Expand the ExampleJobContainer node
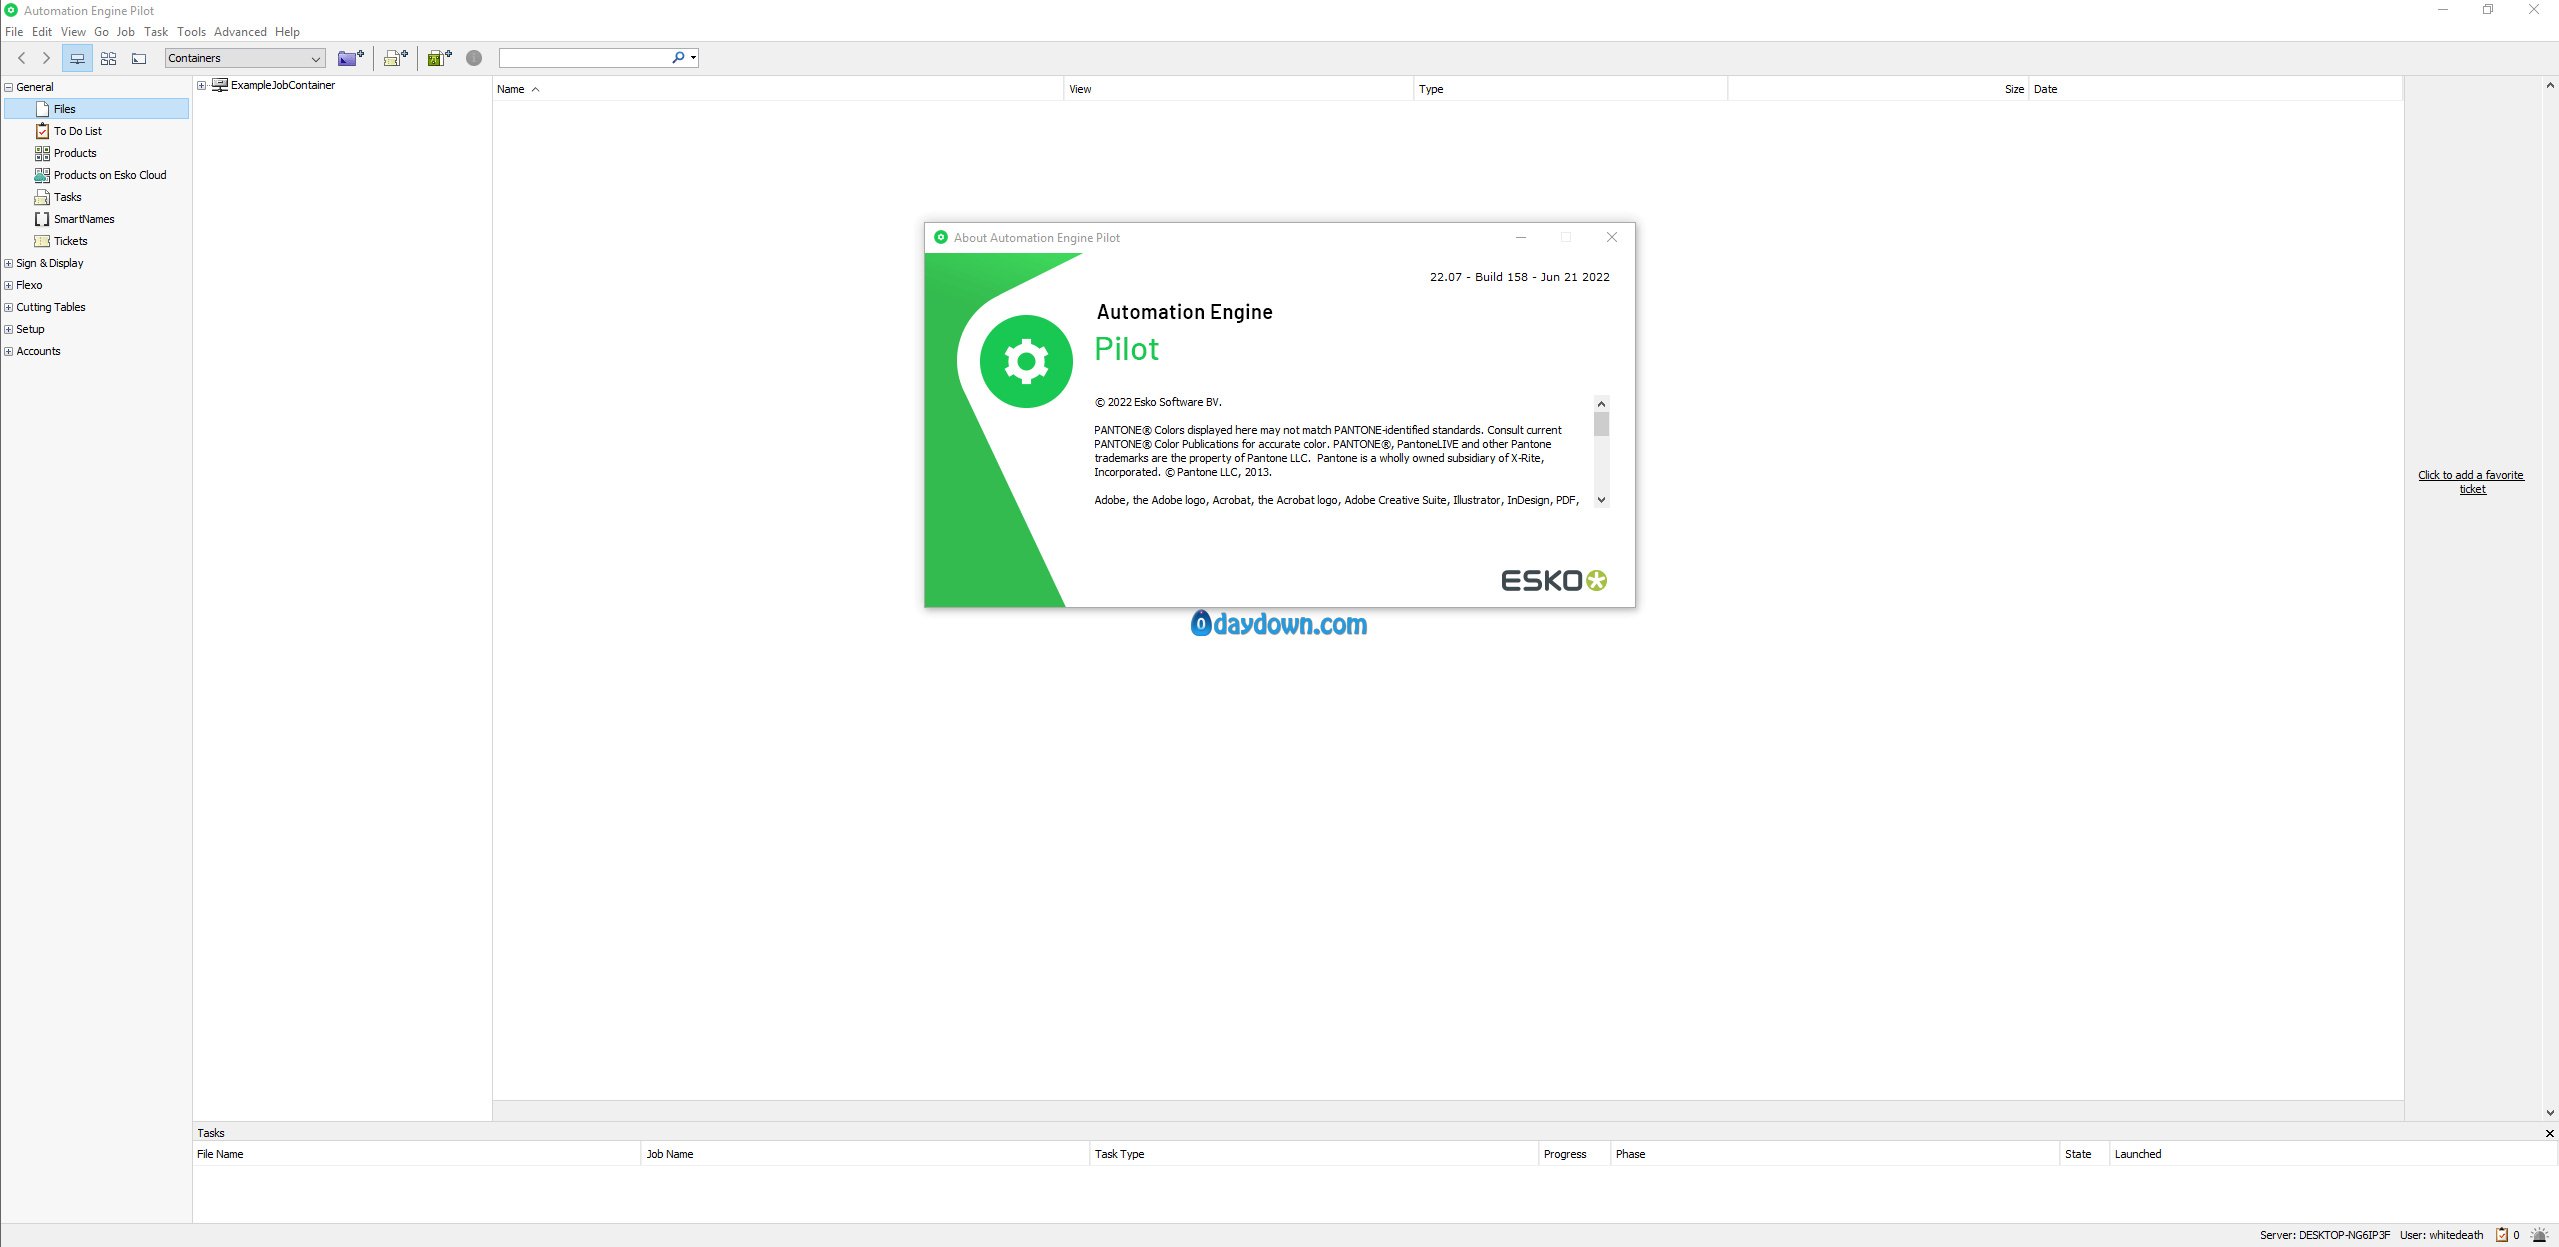The height and width of the screenshot is (1247, 2559). coord(202,85)
